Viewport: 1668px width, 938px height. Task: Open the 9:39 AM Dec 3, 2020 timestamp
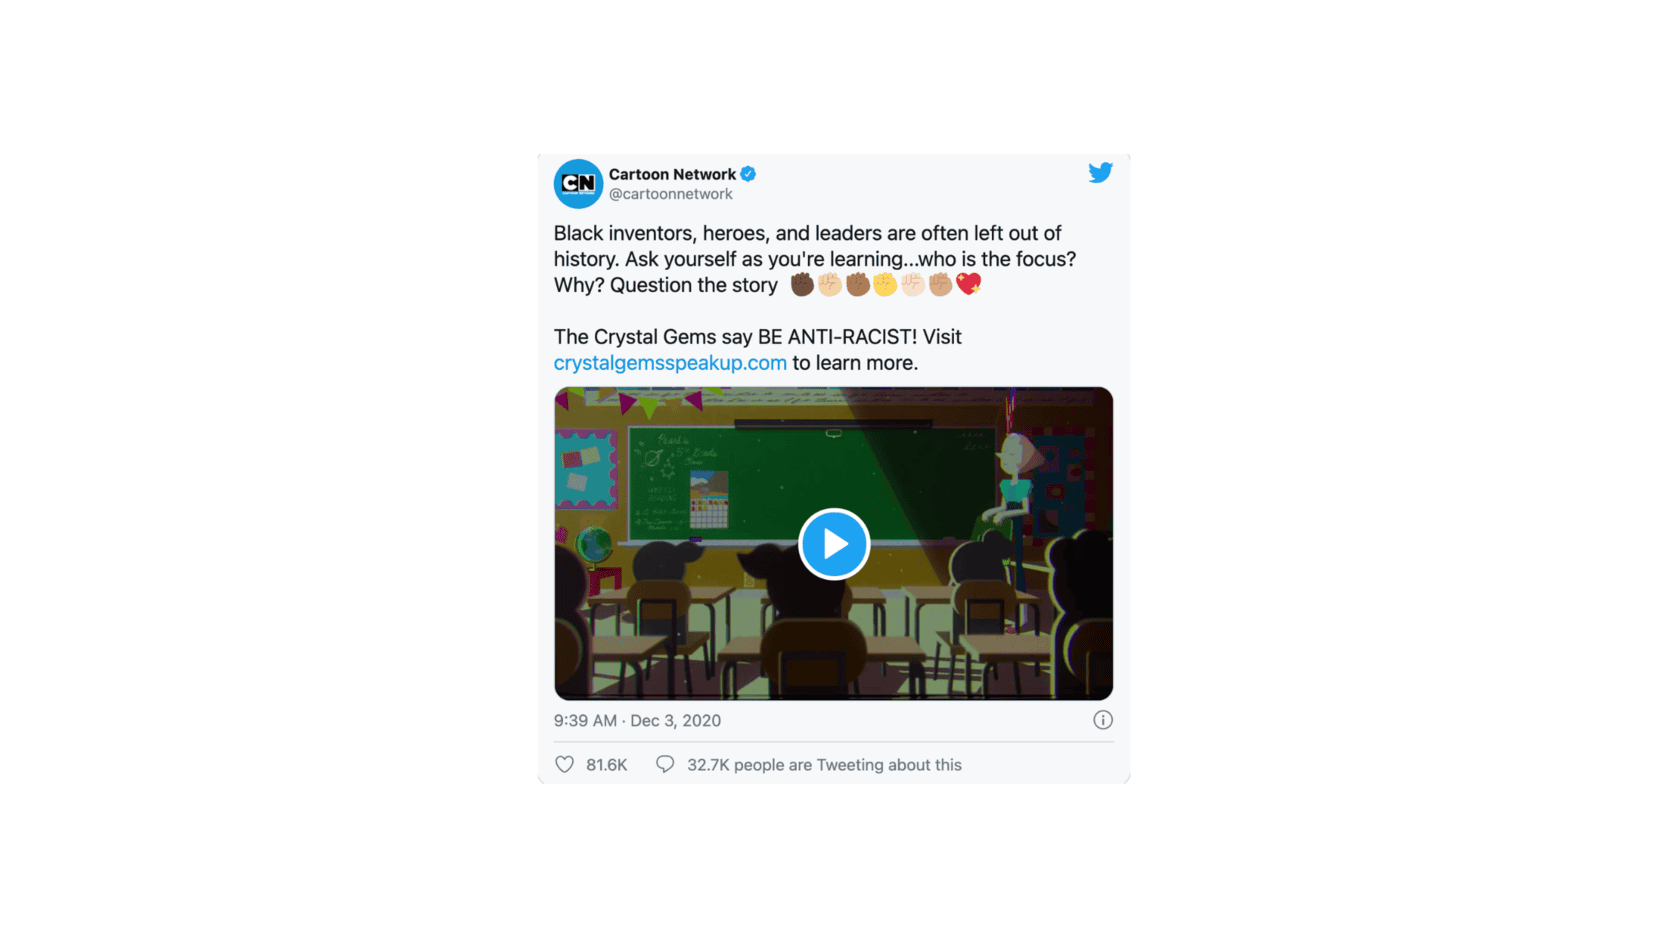[x=637, y=720]
